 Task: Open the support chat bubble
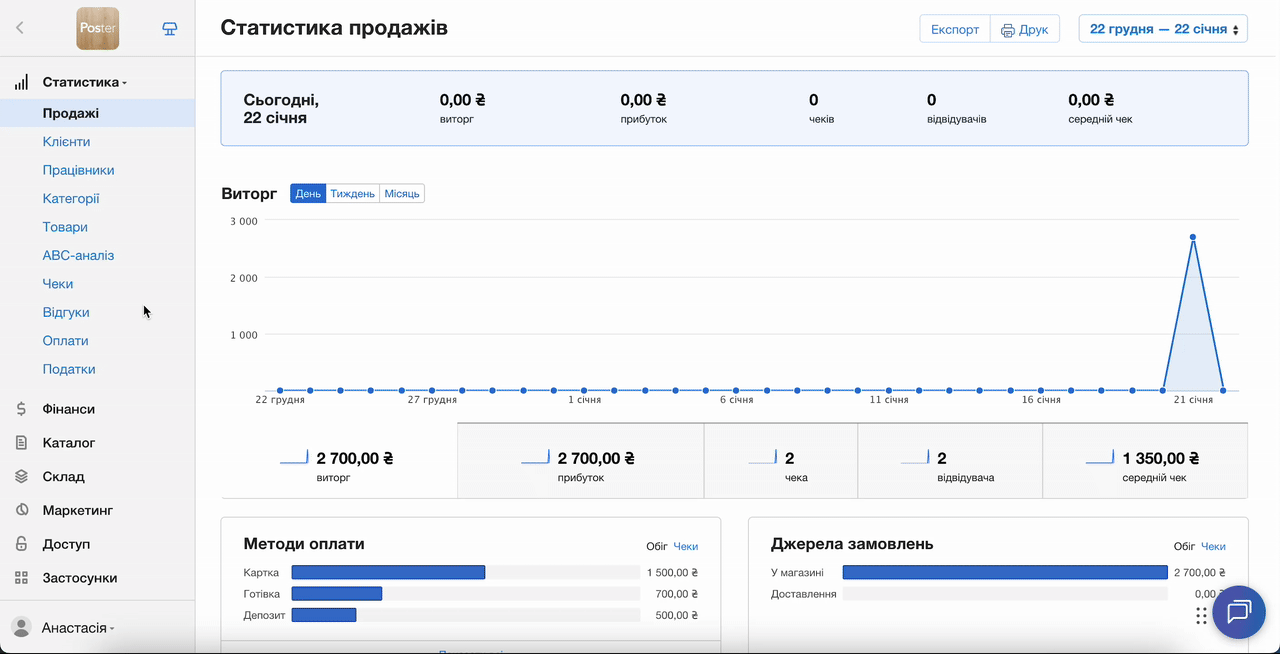1238,612
